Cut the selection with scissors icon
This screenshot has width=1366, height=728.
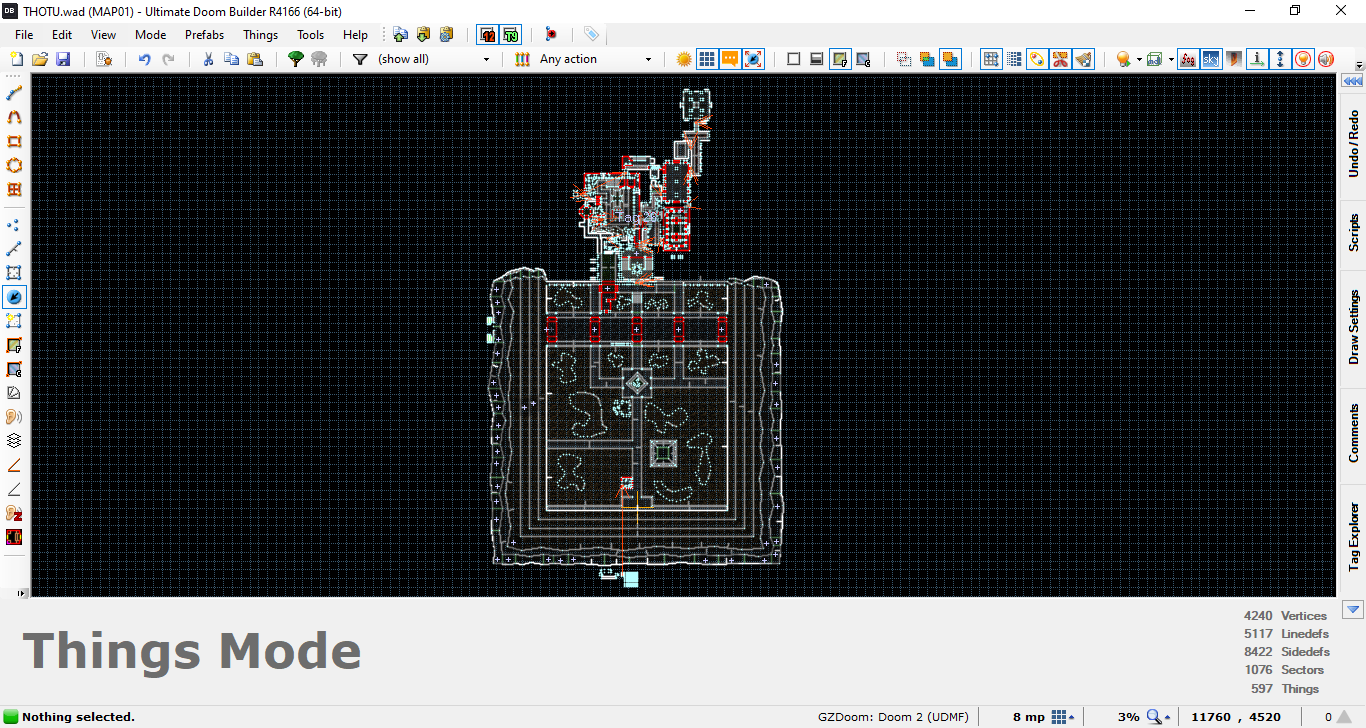[x=208, y=59]
